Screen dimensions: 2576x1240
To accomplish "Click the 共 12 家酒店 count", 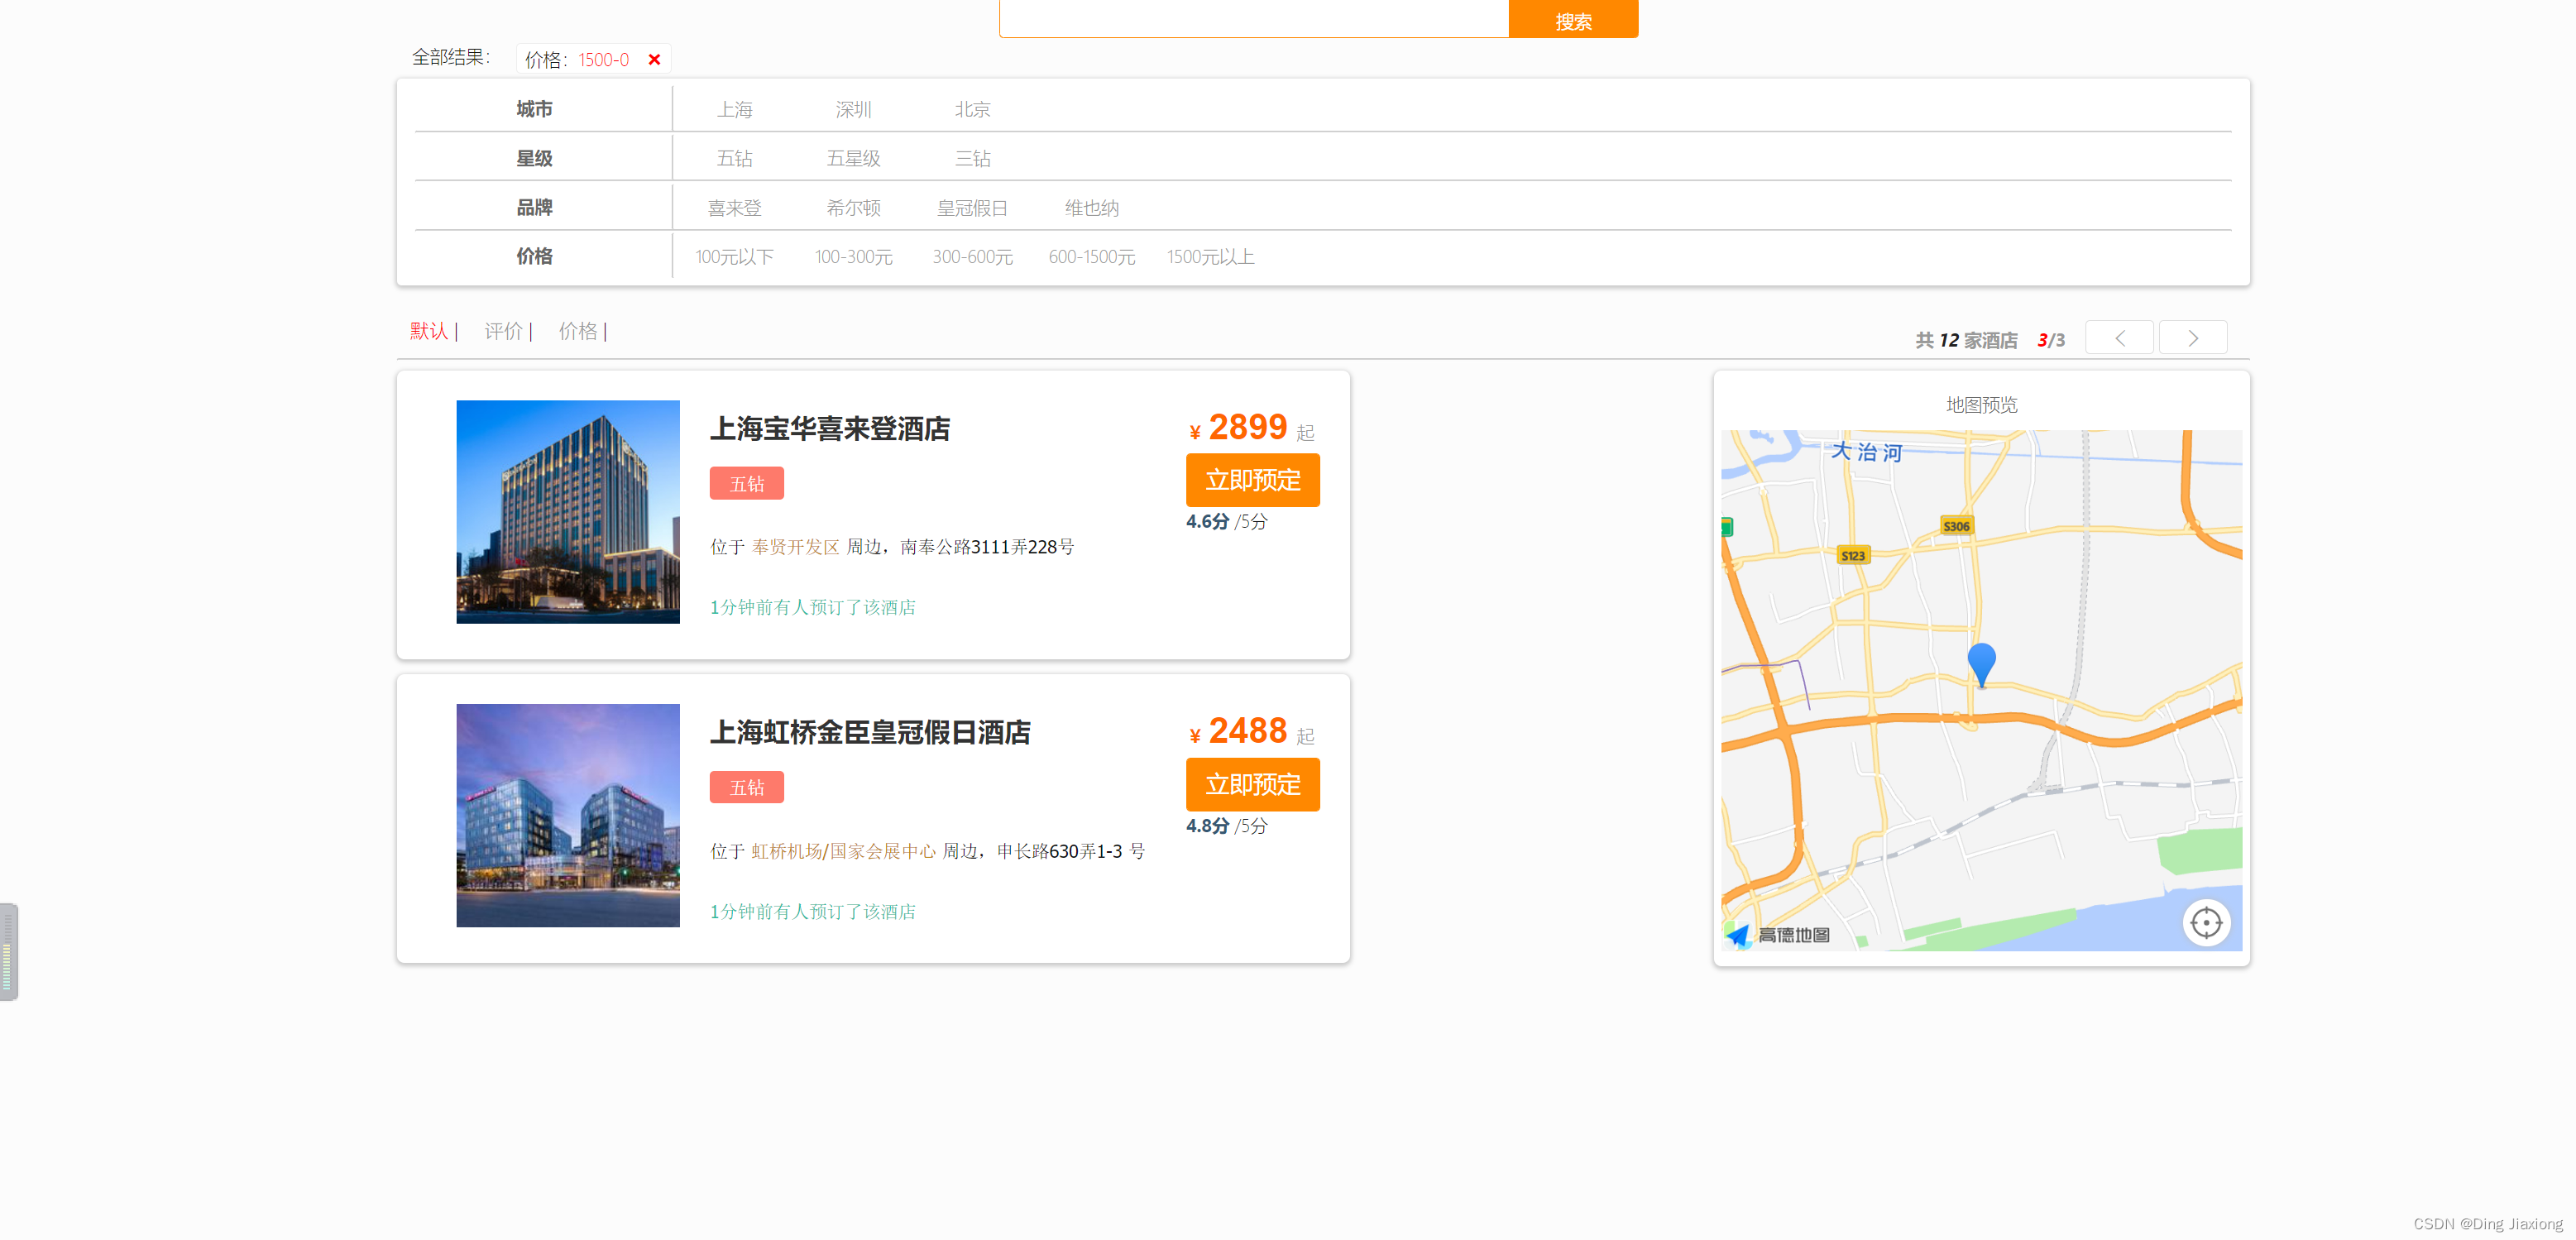I will click(x=1966, y=341).
